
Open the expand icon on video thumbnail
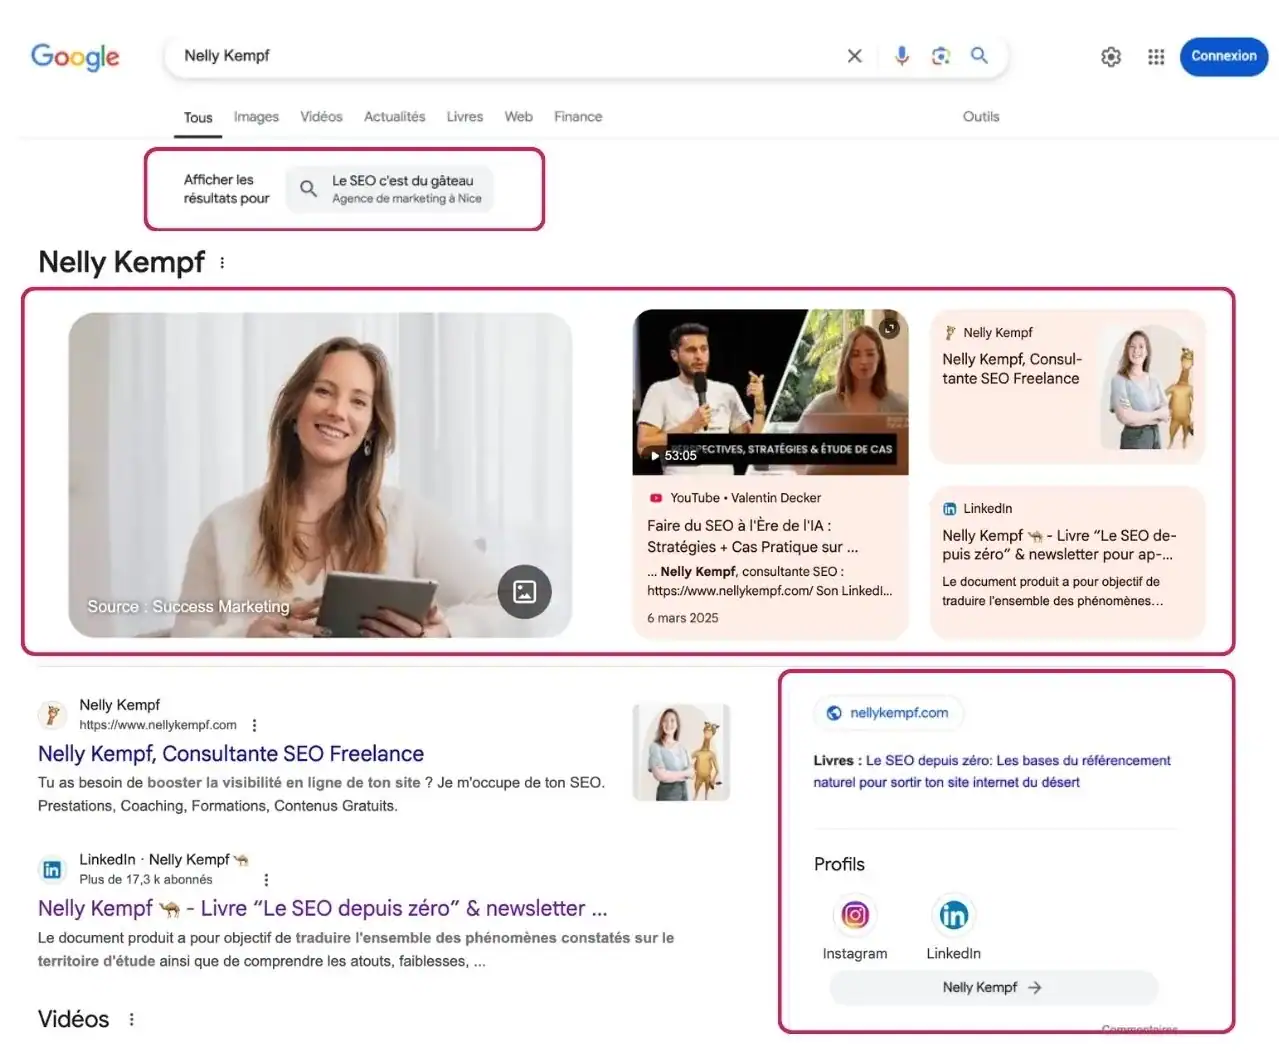[889, 327]
